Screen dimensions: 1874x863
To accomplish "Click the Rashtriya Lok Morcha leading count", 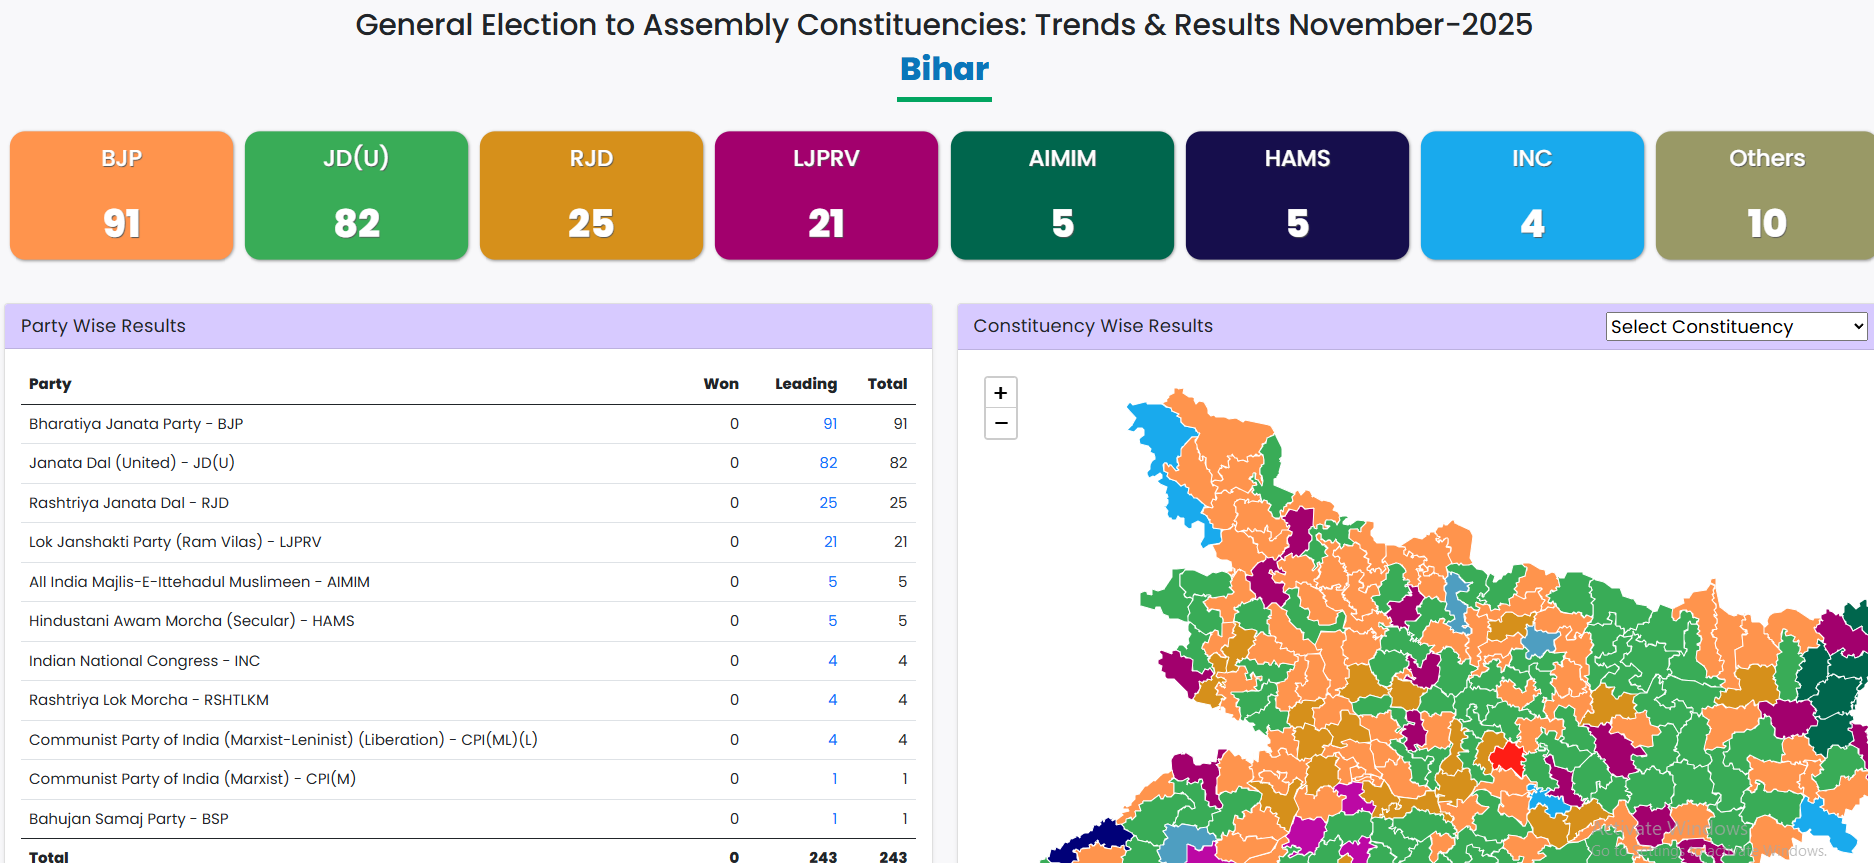I will [832, 700].
